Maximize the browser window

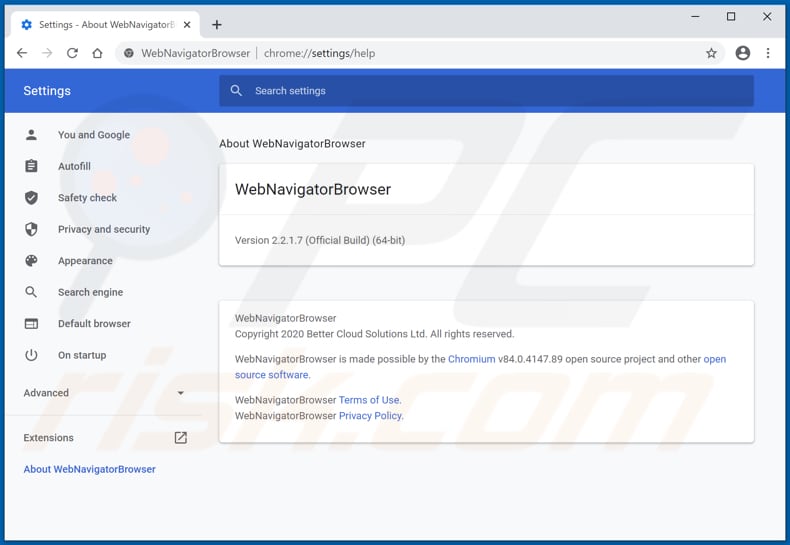[731, 17]
